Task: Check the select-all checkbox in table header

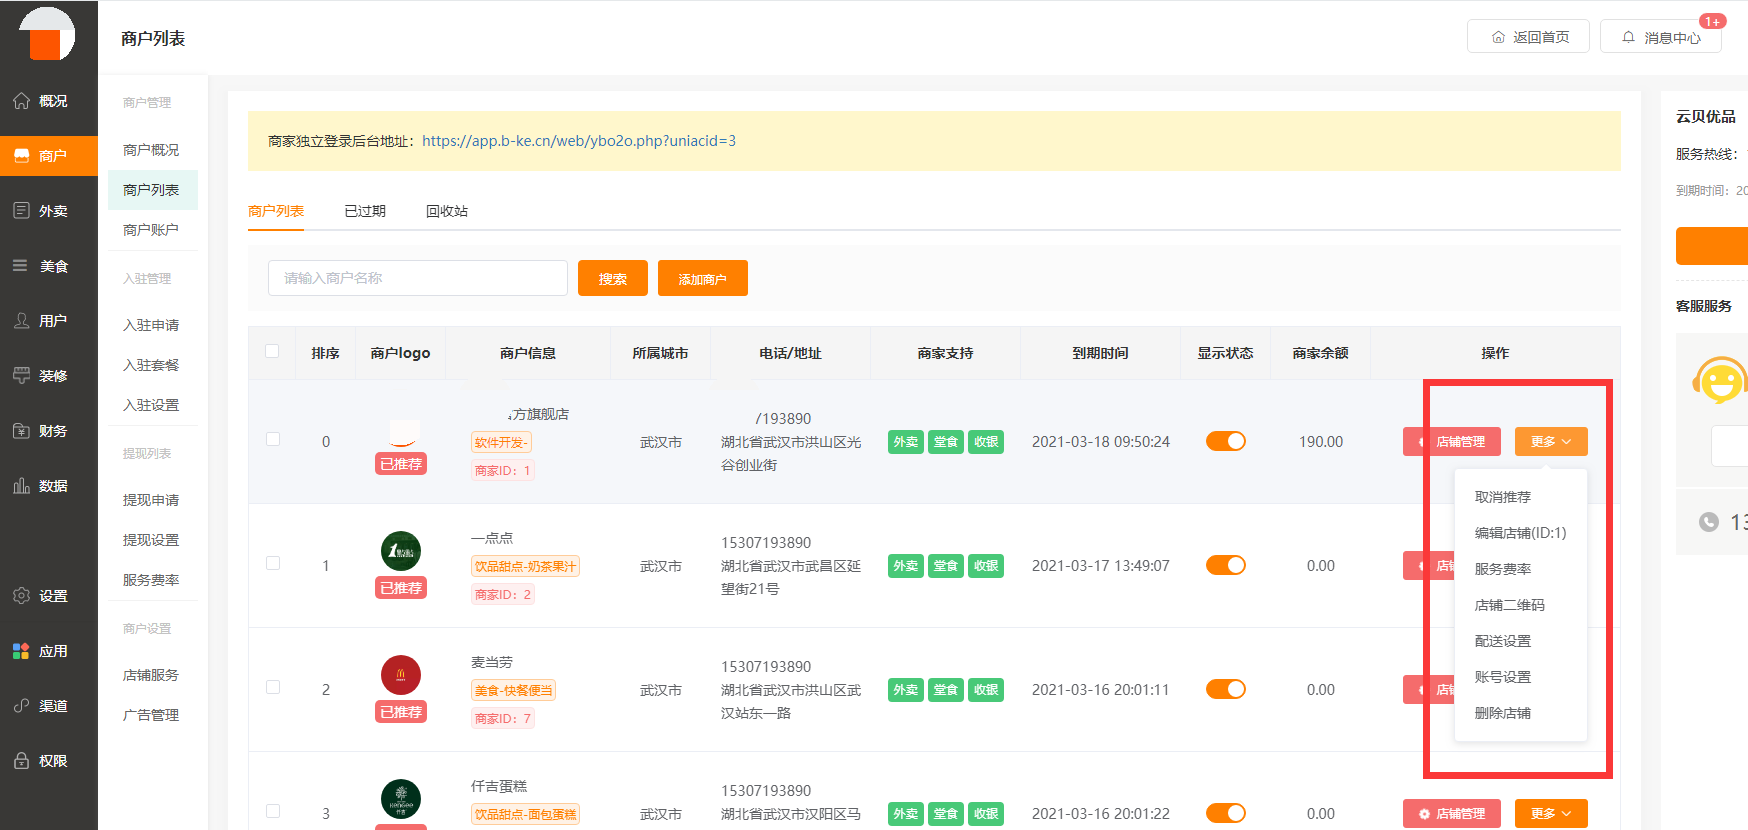Action: [x=272, y=351]
